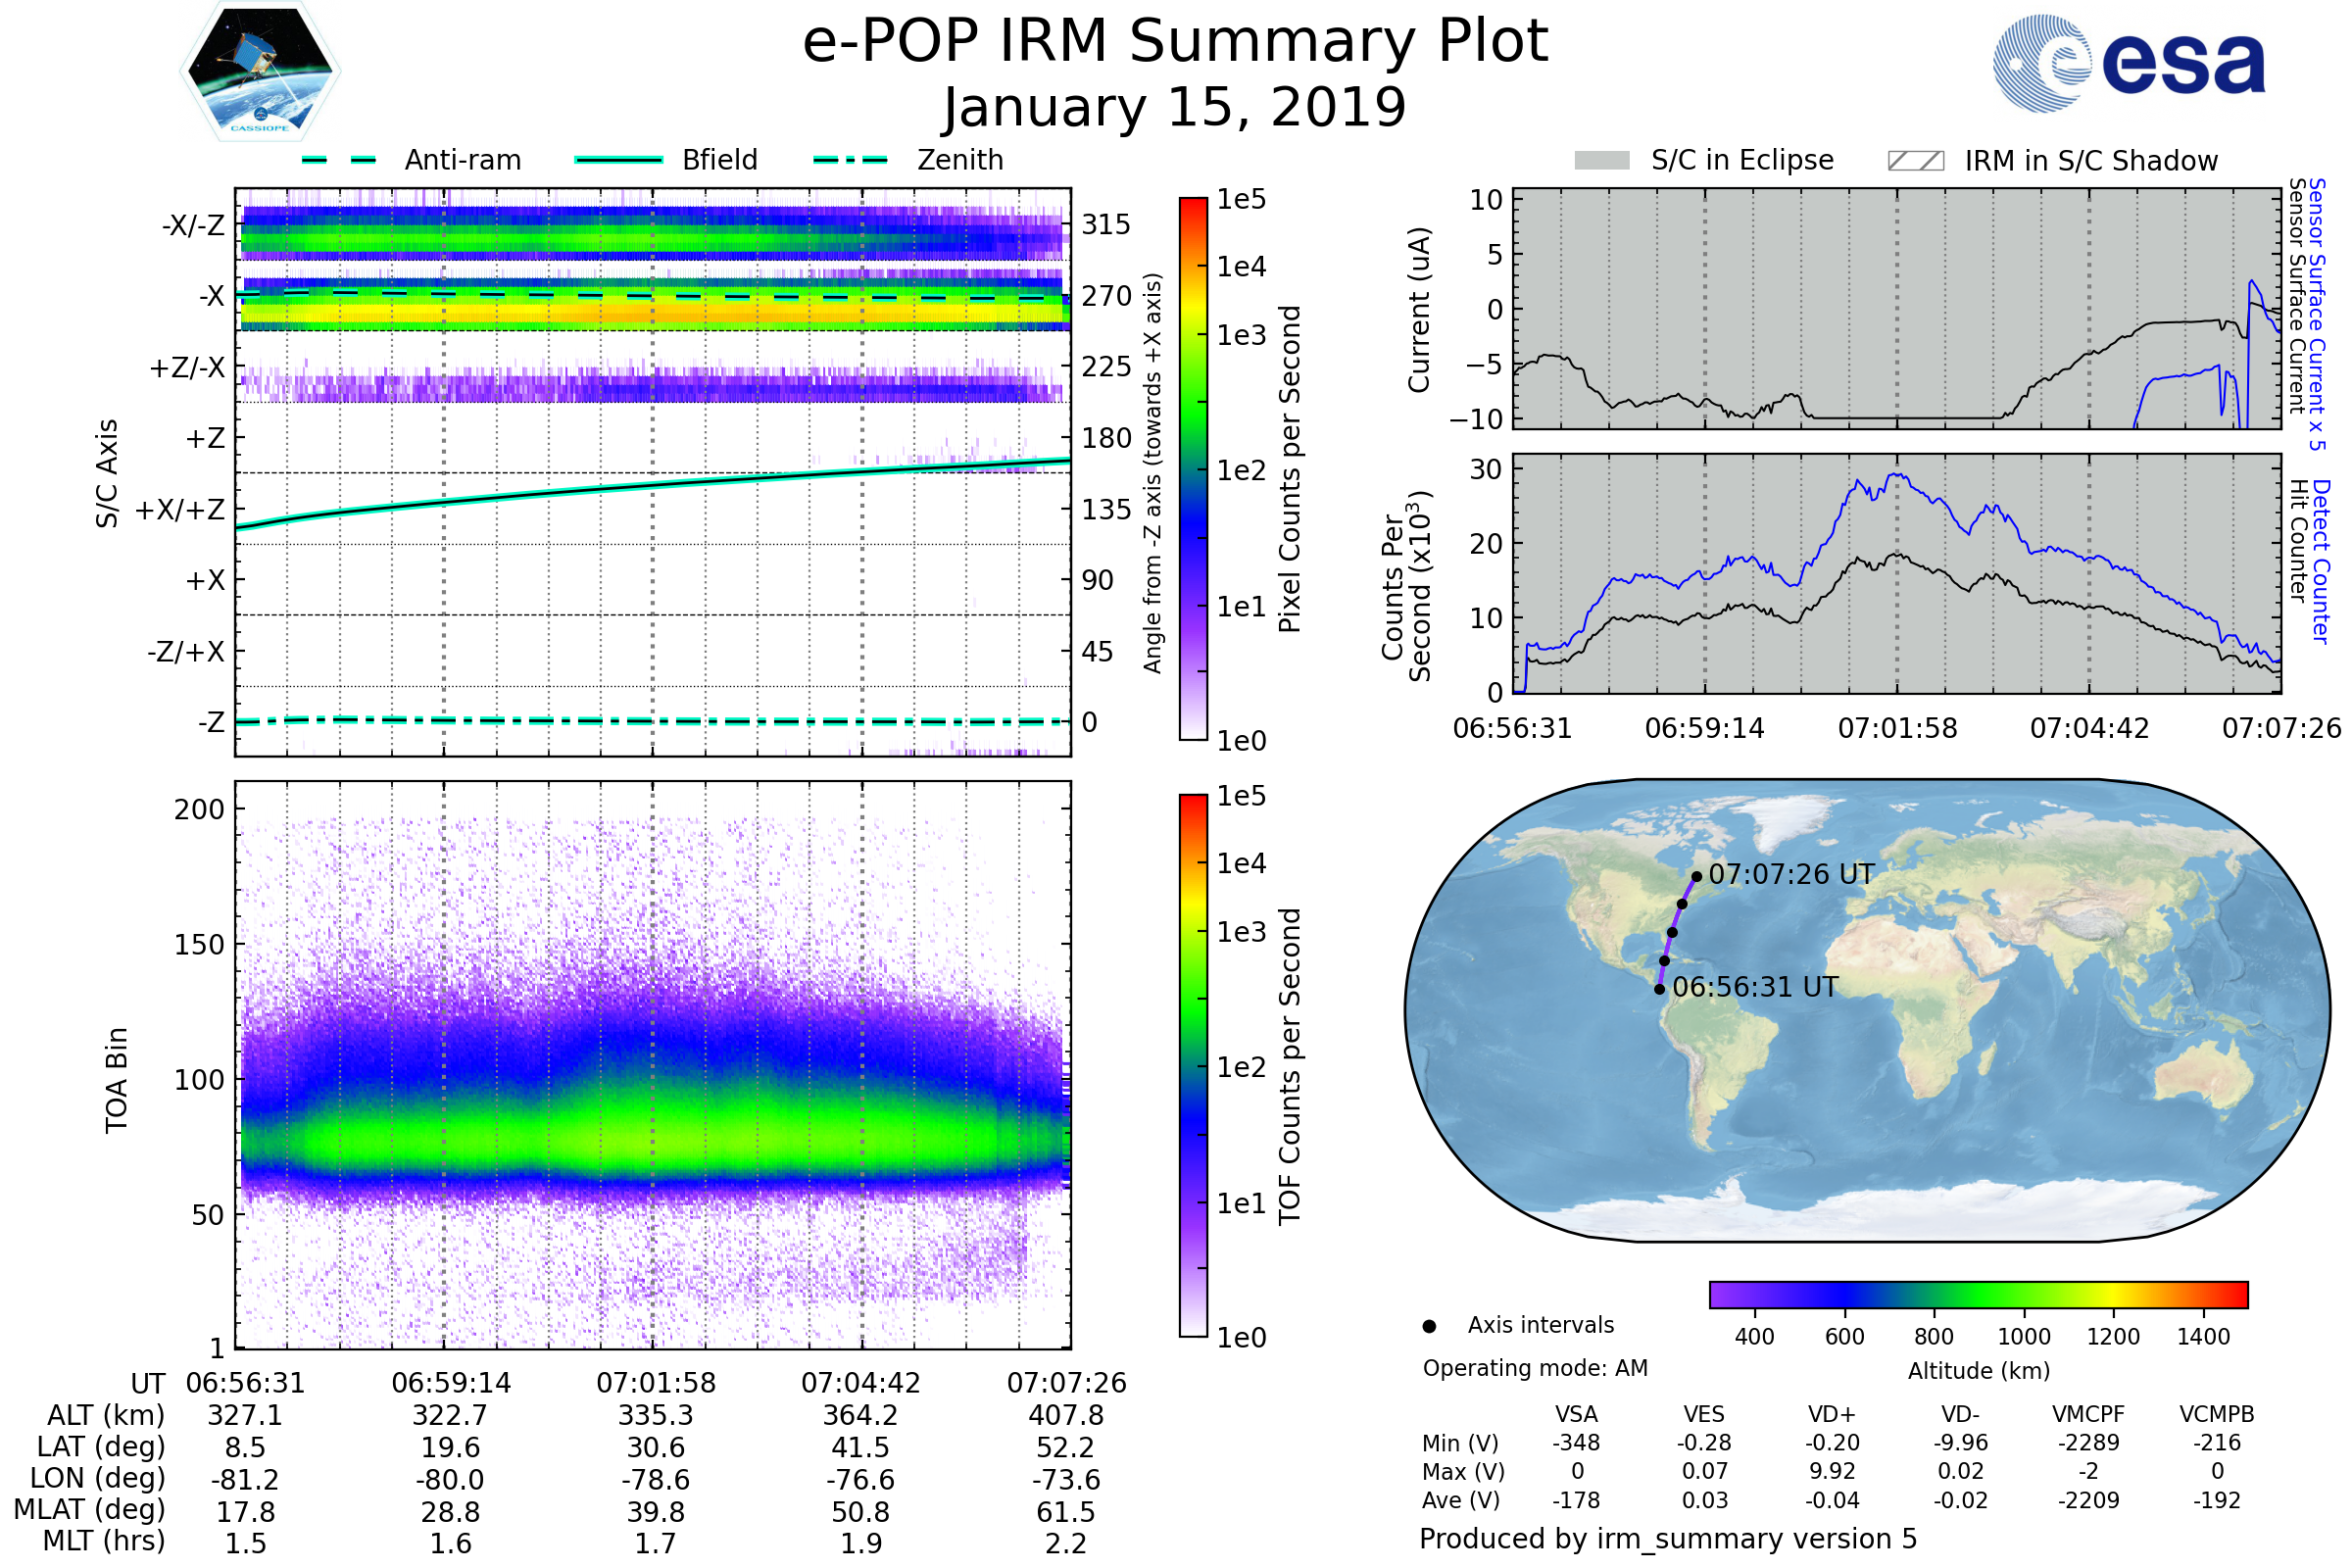
Task: Click the Zenith dash-dot legend marker
Action: (x=850, y=160)
